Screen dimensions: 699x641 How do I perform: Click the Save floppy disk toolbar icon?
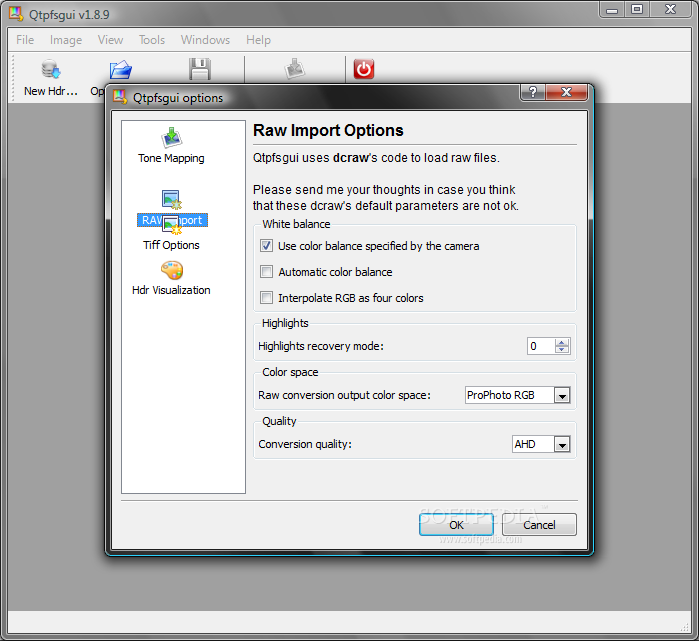click(x=200, y=69)
